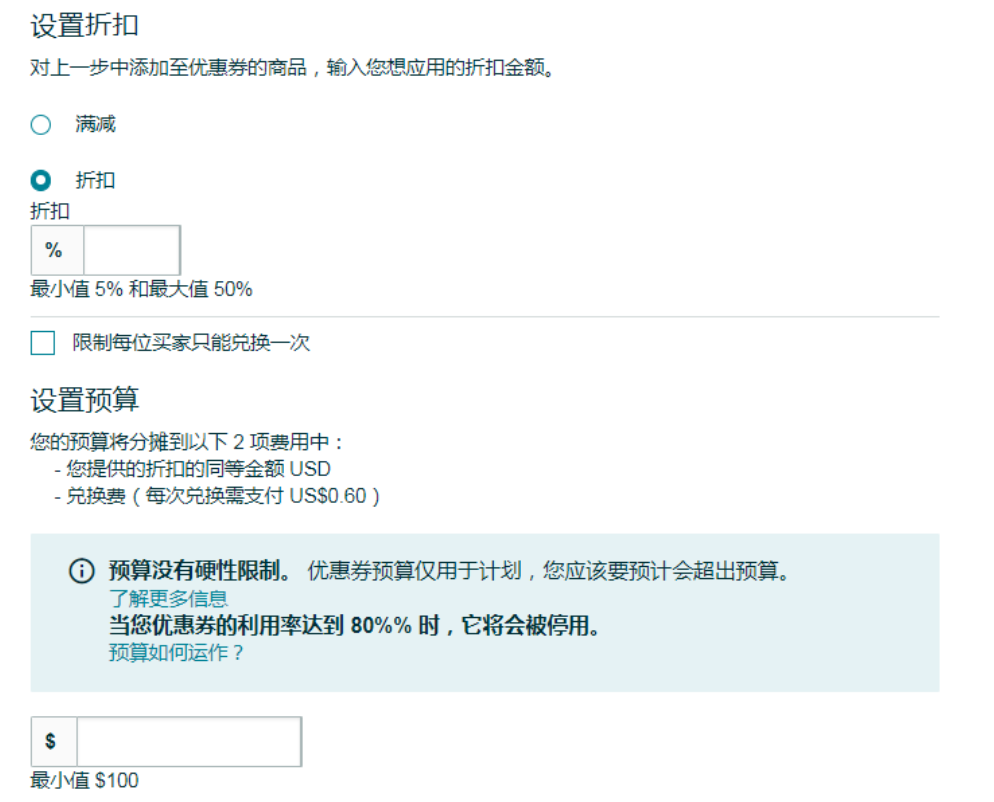994x802 pixels.
Task: Select the 折扣 radio option
Action: point(40,181)
